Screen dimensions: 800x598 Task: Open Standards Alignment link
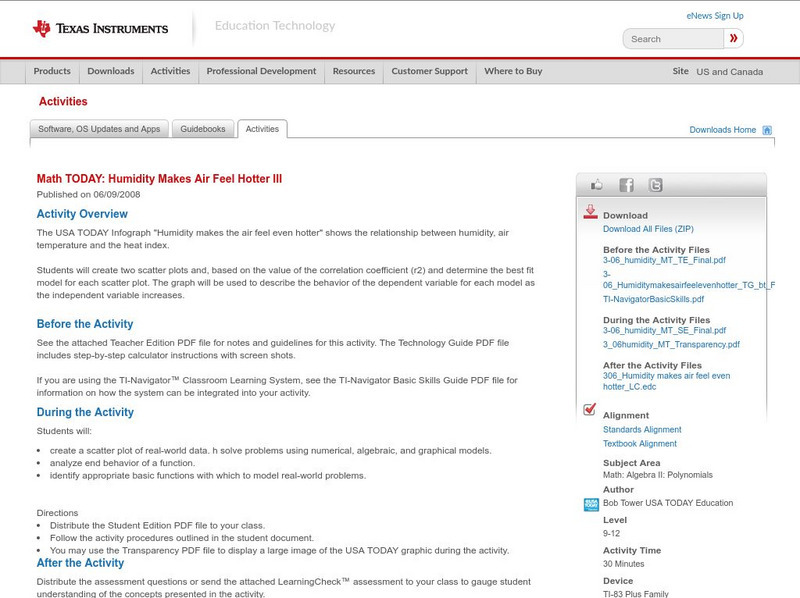642,430
